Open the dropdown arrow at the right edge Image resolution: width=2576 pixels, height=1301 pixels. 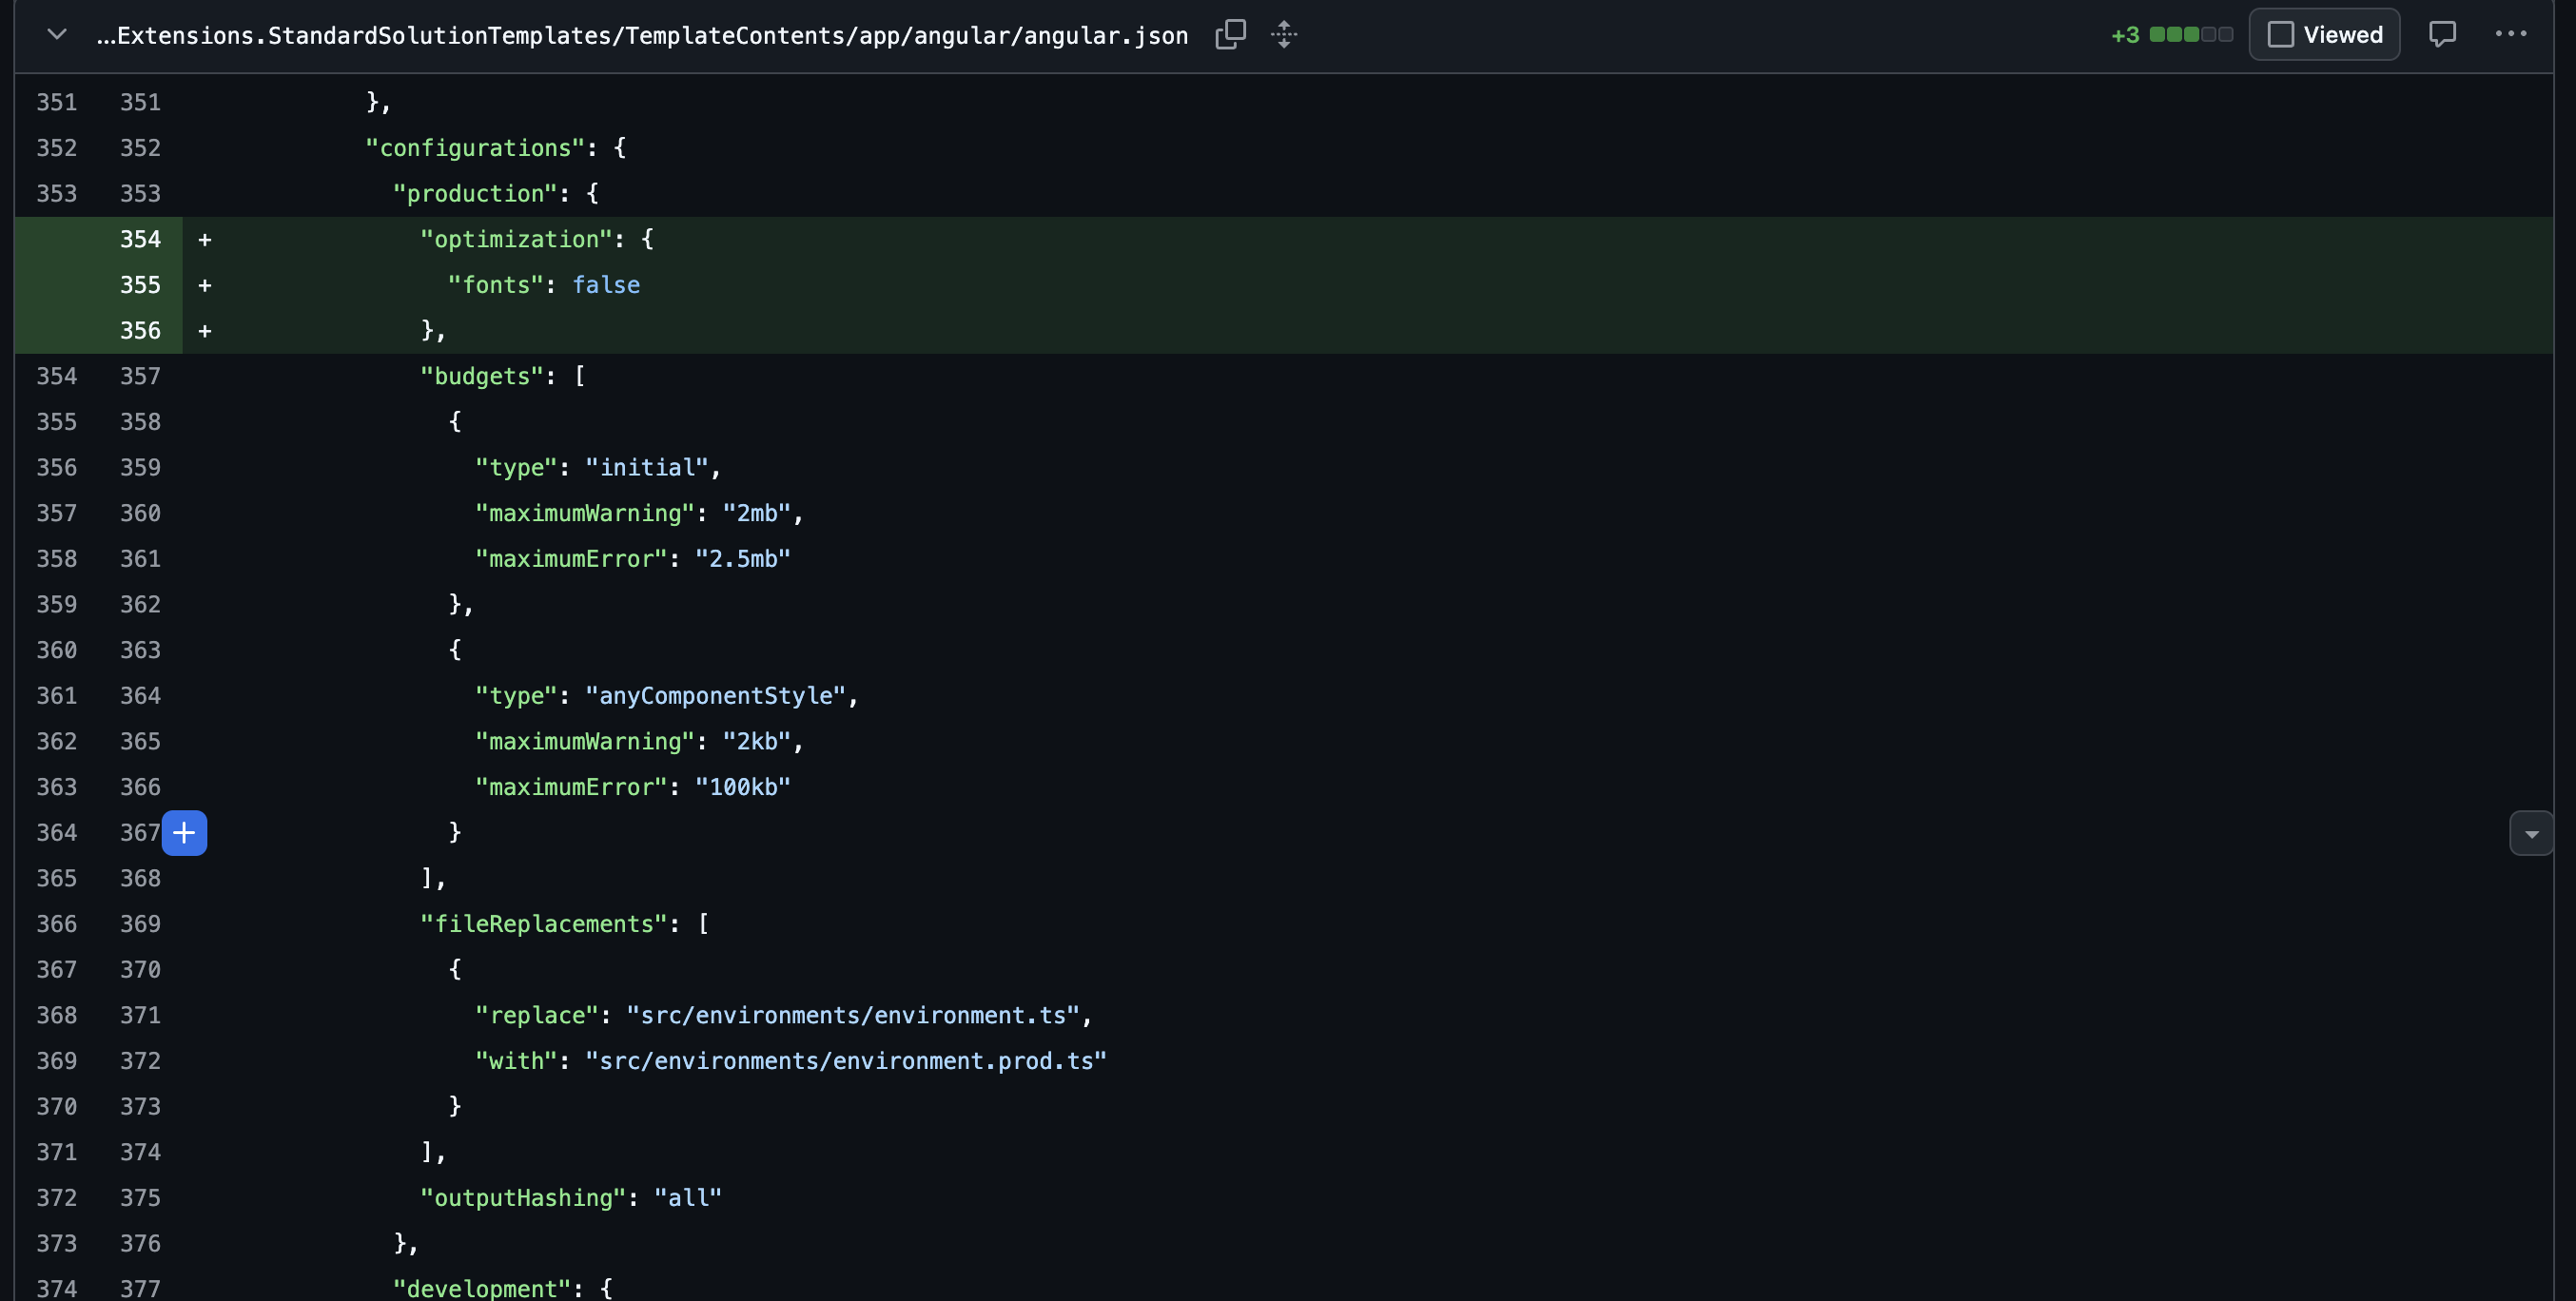2531,834
